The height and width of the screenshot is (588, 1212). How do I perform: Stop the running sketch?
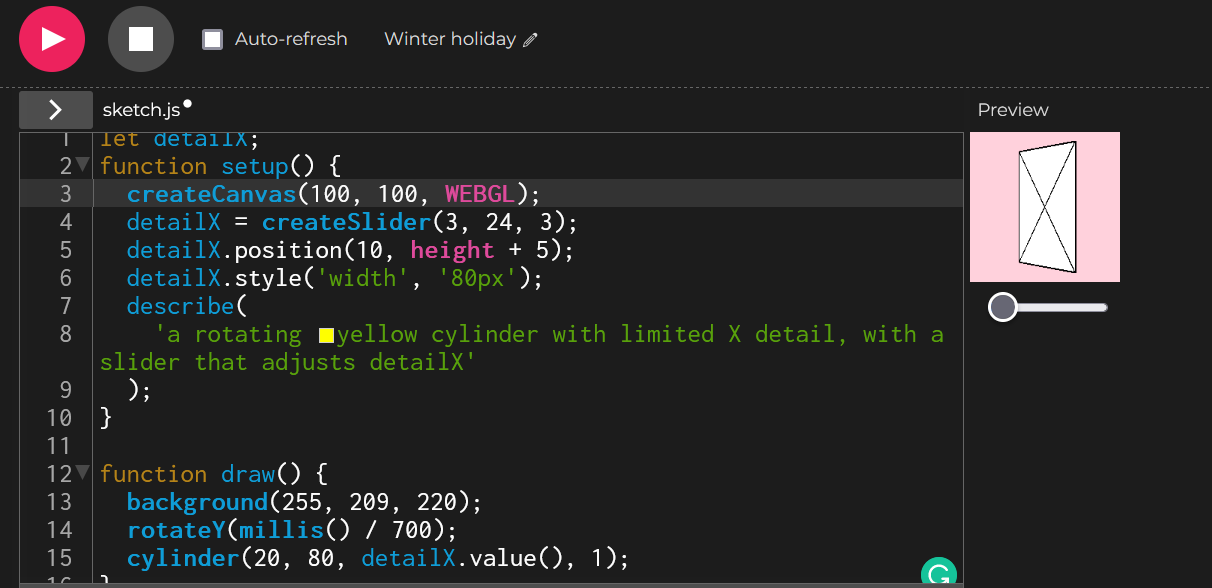(141, 39)
